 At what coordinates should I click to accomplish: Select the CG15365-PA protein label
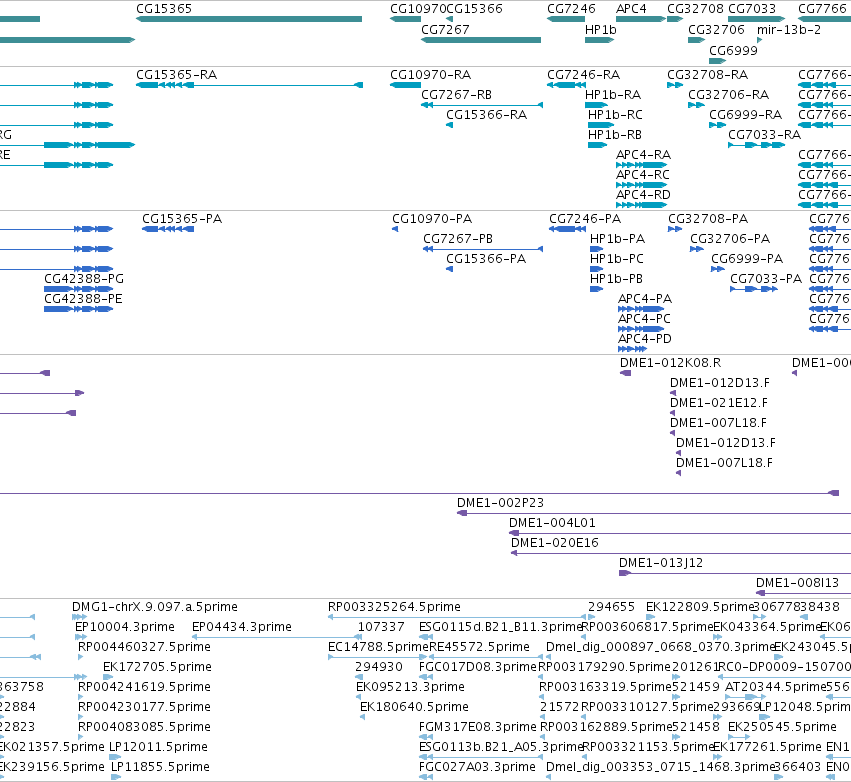(x=182, y=219)
